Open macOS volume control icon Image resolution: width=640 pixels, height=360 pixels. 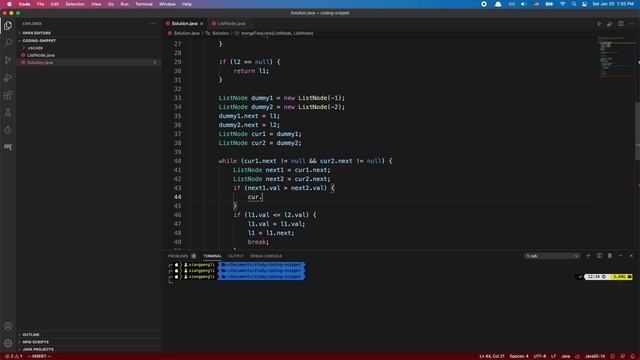(x=523, y=4)
